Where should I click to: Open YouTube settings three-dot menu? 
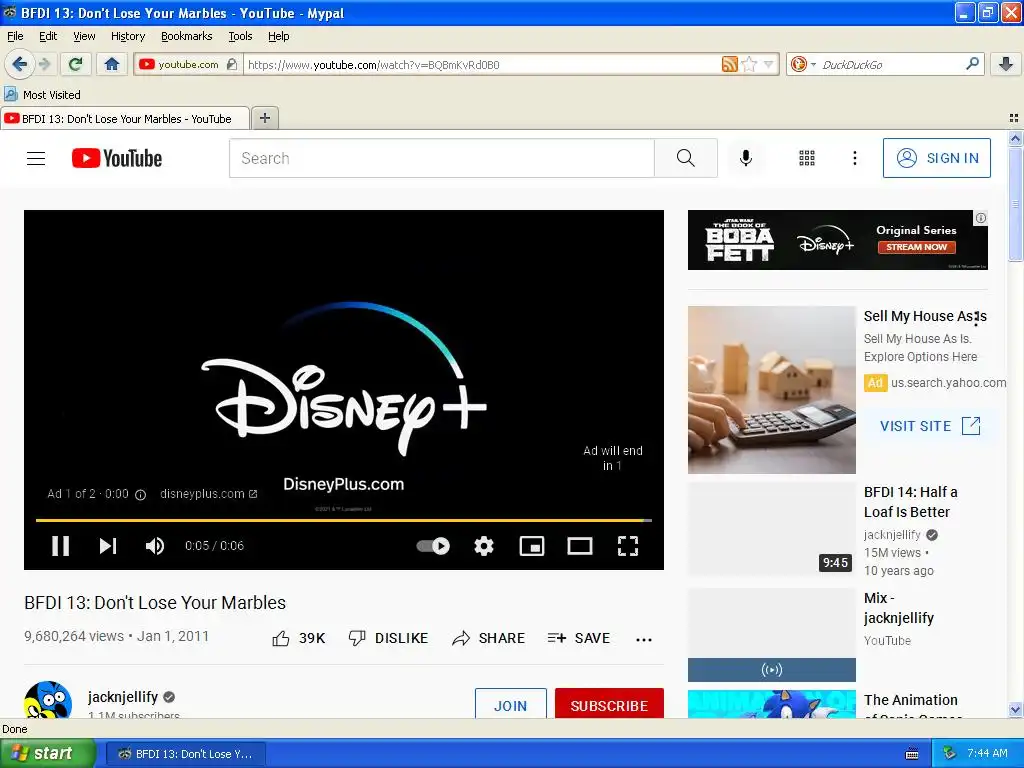click(854, 158)
